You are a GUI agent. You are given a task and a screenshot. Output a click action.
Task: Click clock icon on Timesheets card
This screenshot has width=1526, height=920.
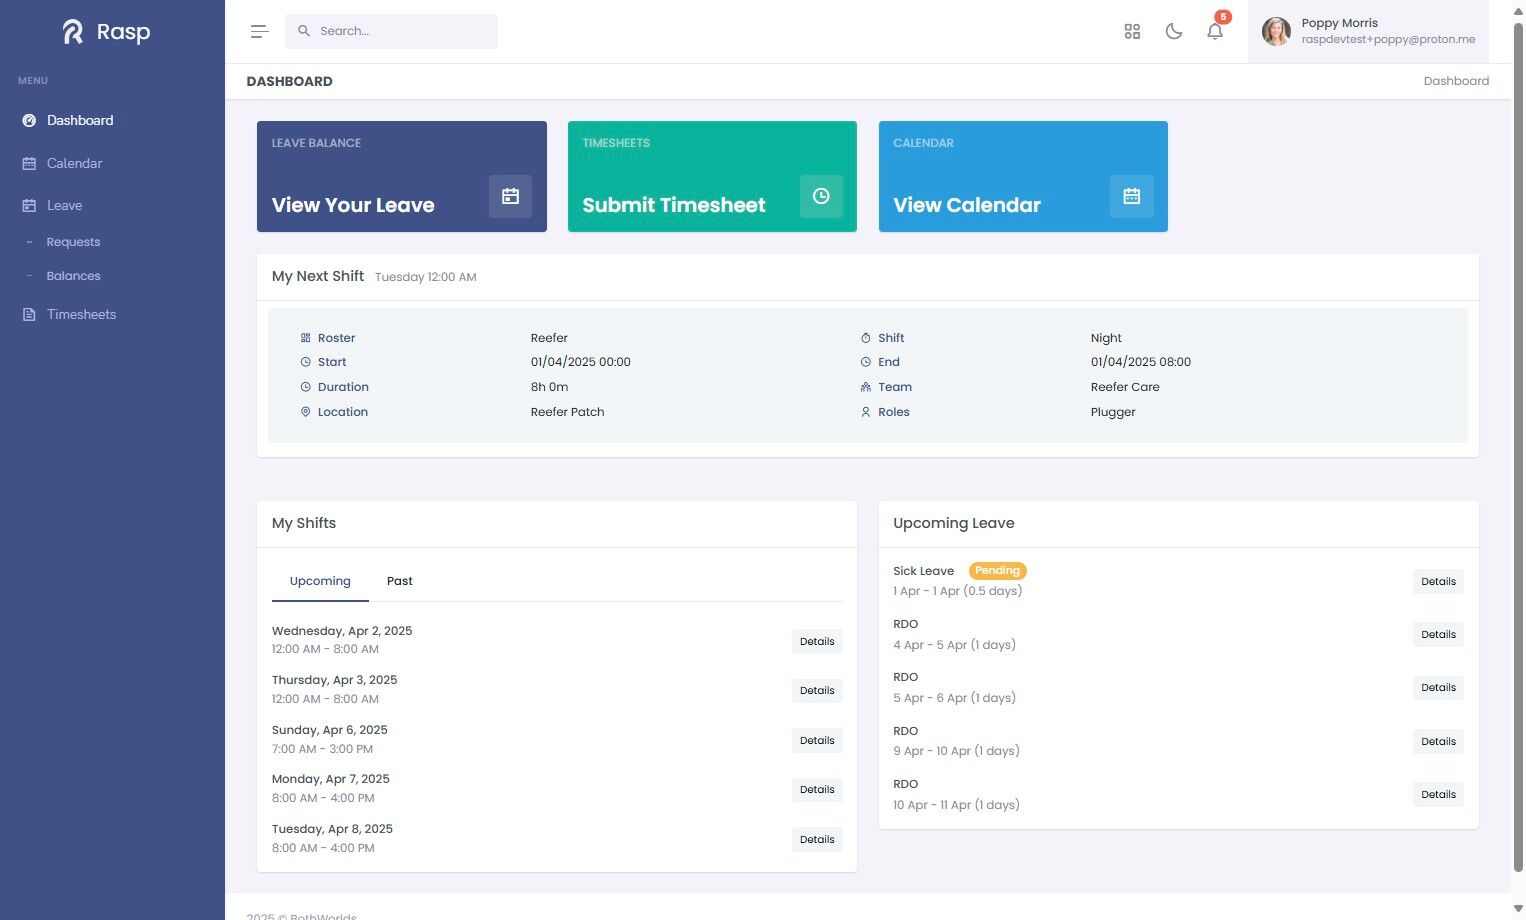coord(821,196)
